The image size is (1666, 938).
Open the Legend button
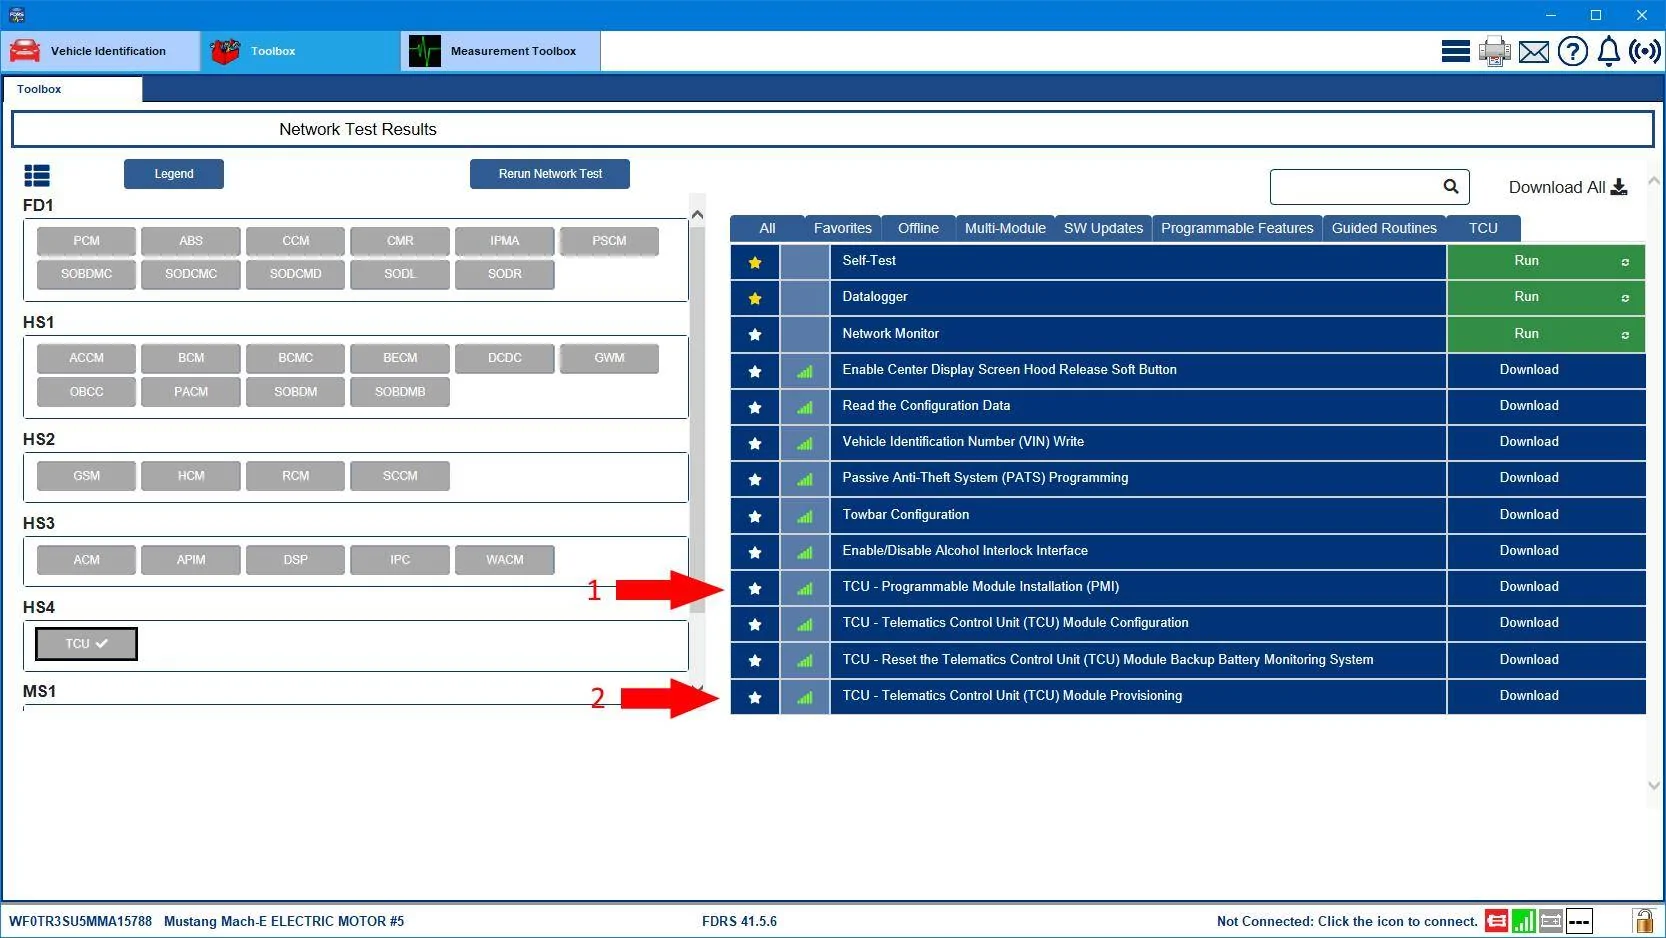click(x=174, y=174)
